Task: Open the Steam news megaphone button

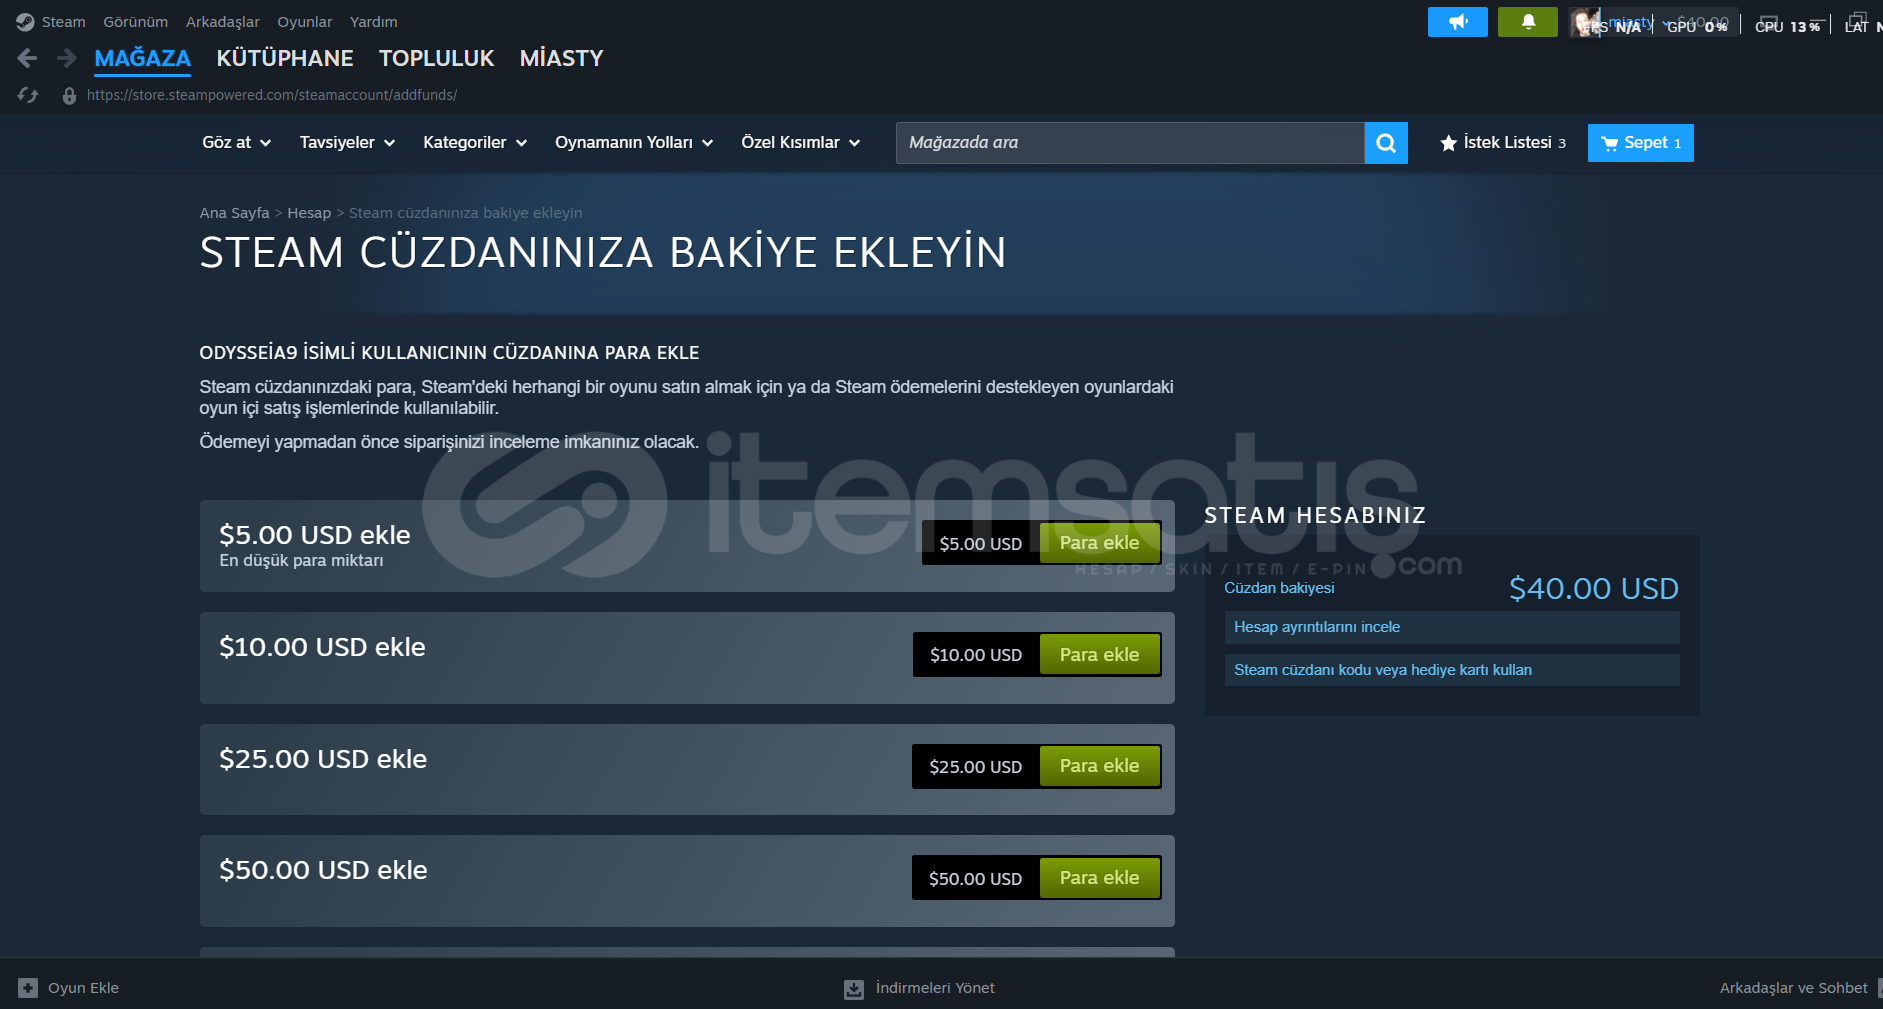Action: pos(1458,22)
